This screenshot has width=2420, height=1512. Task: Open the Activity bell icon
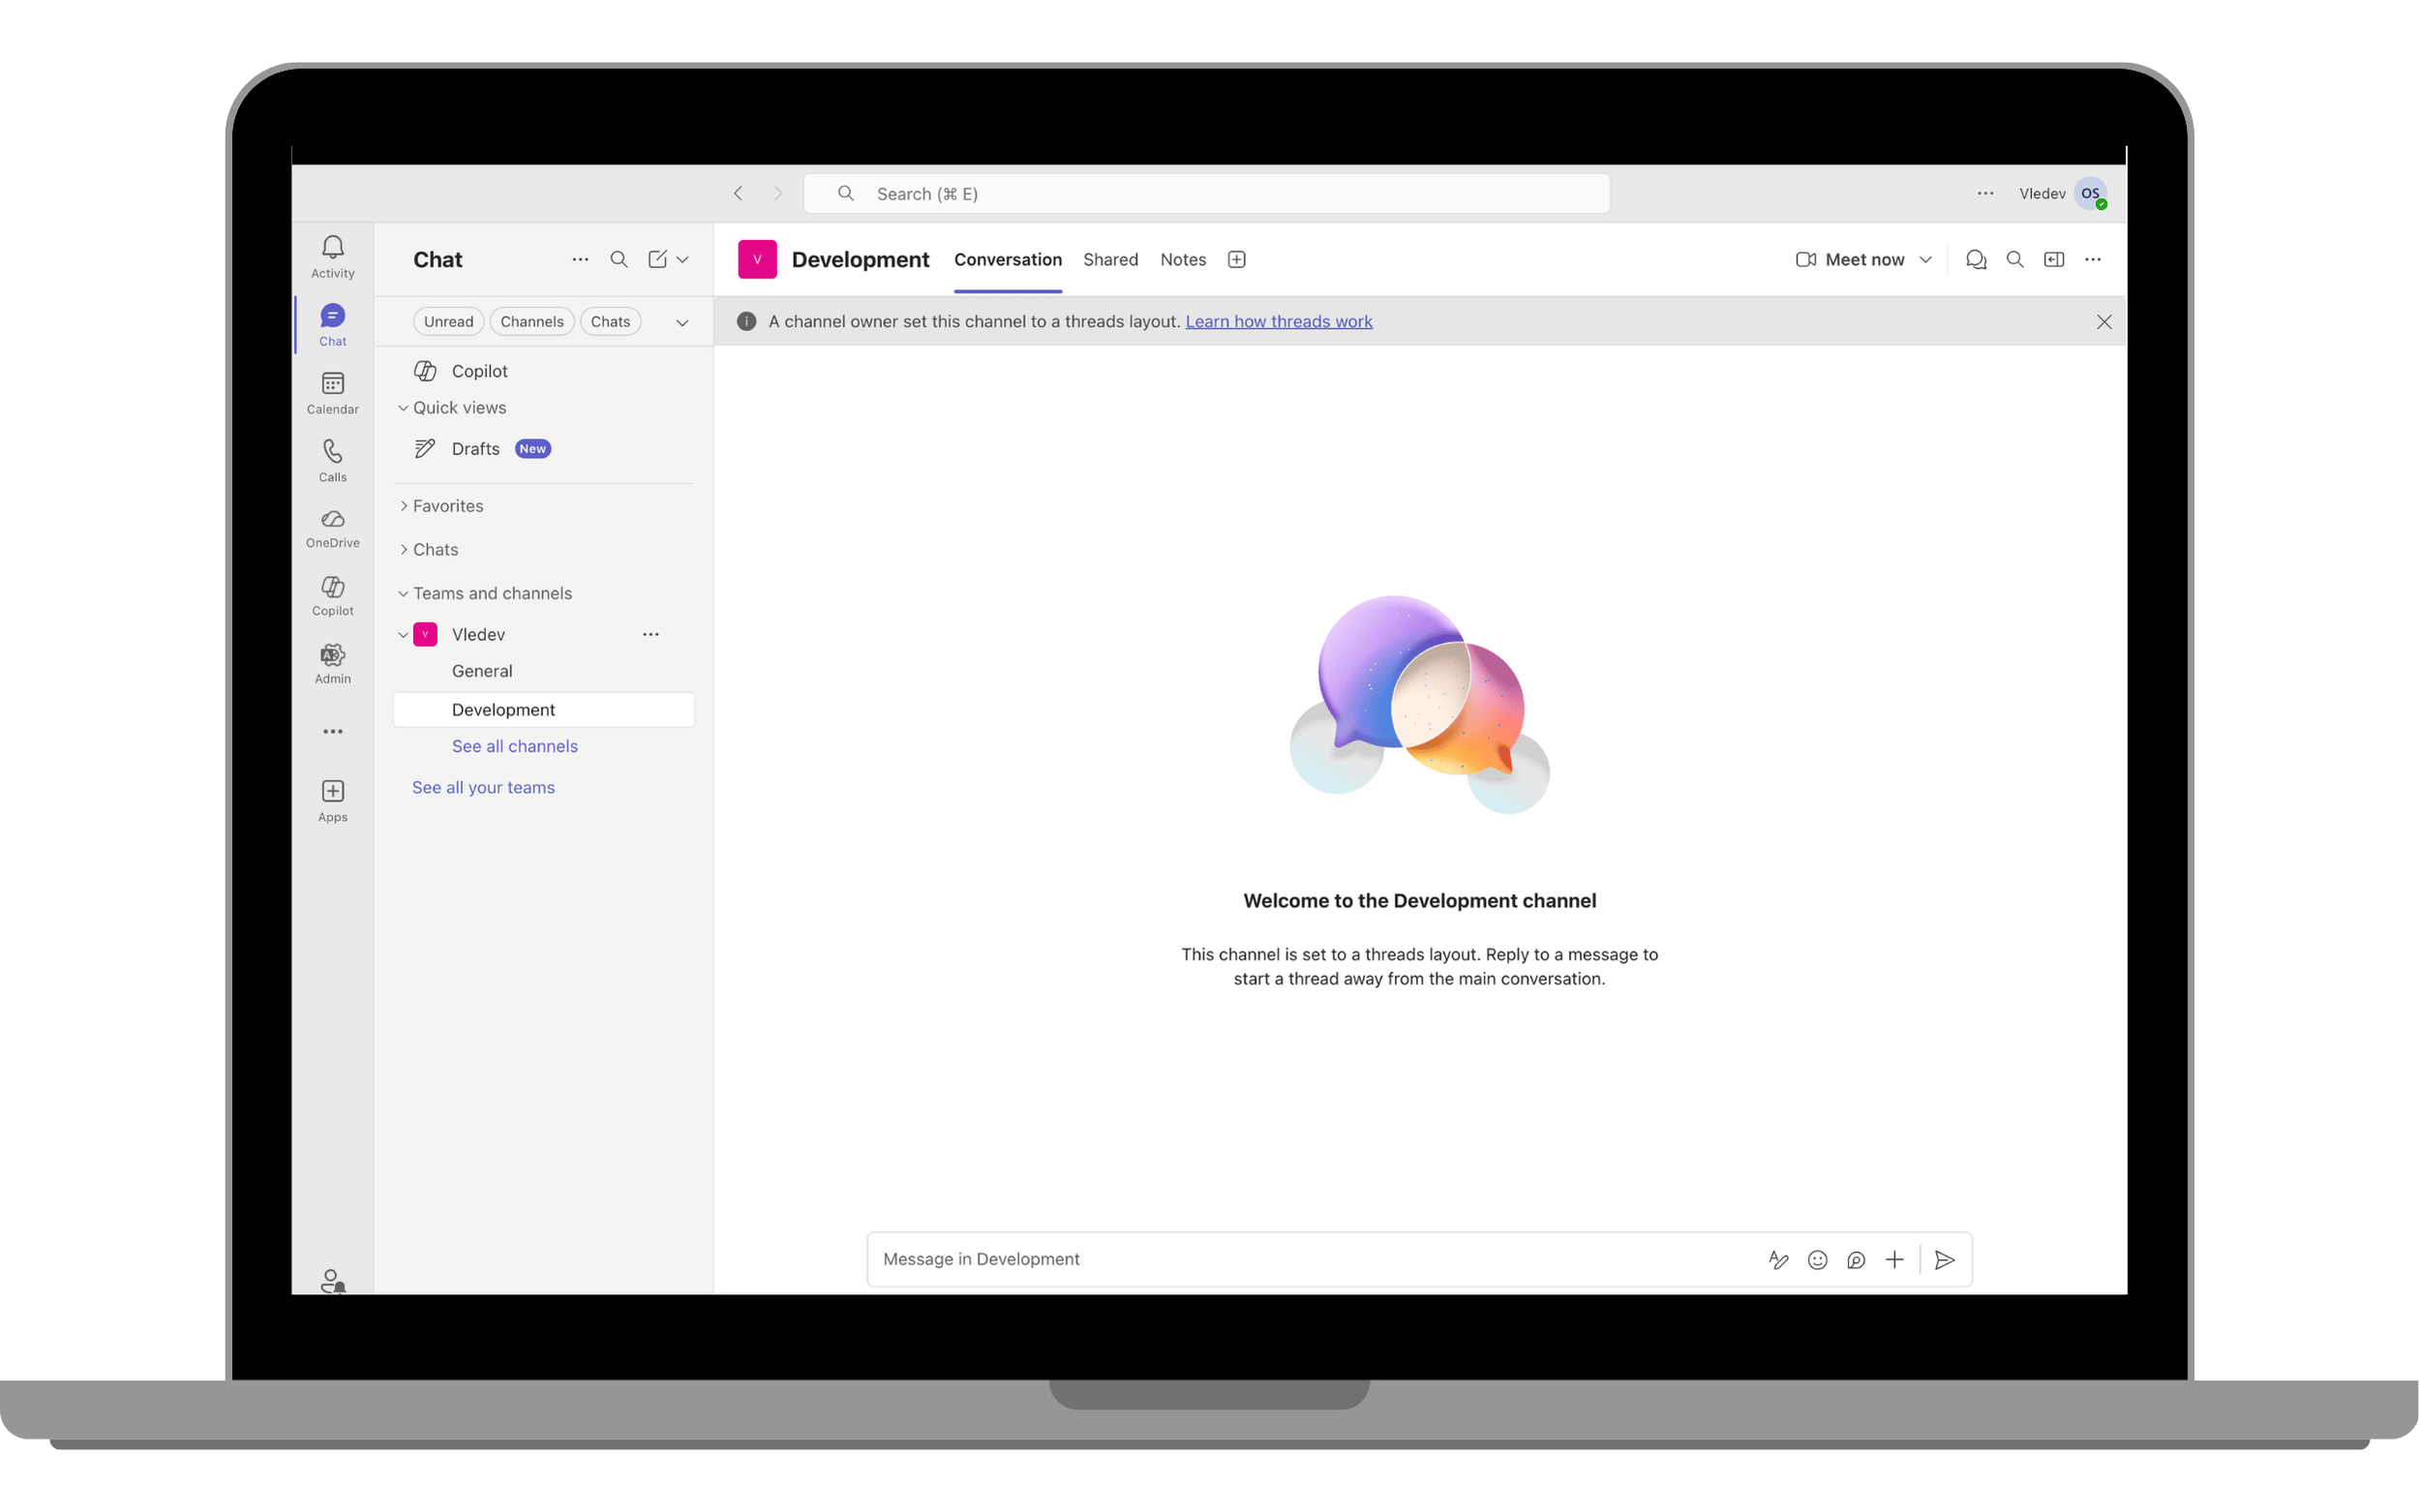333,256
